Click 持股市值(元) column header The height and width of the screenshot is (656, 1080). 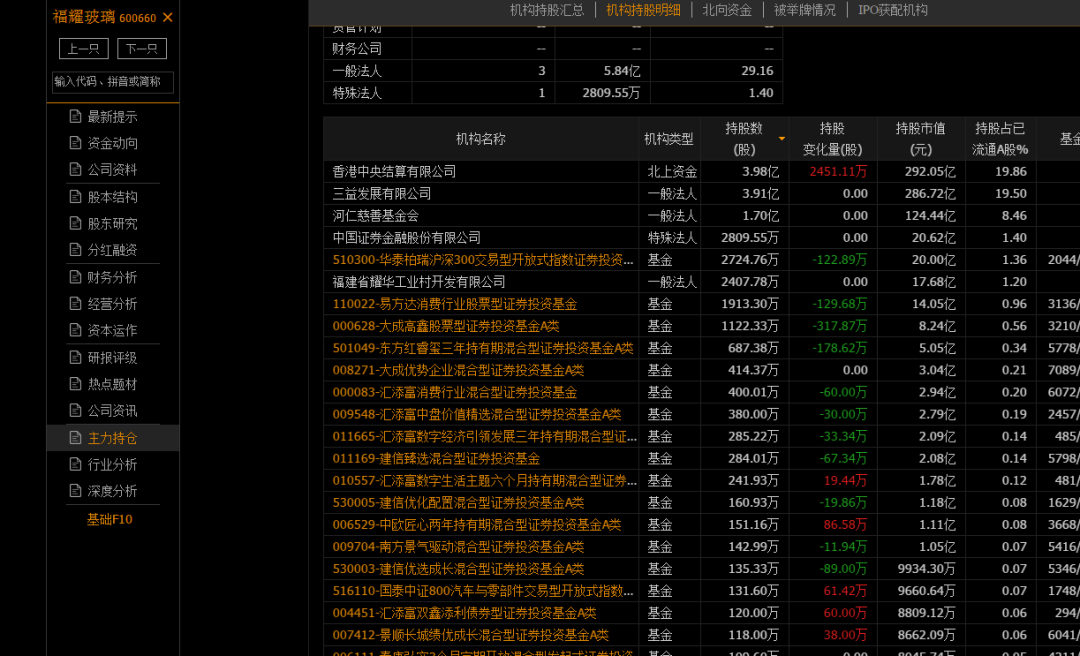tap(921, 139)
